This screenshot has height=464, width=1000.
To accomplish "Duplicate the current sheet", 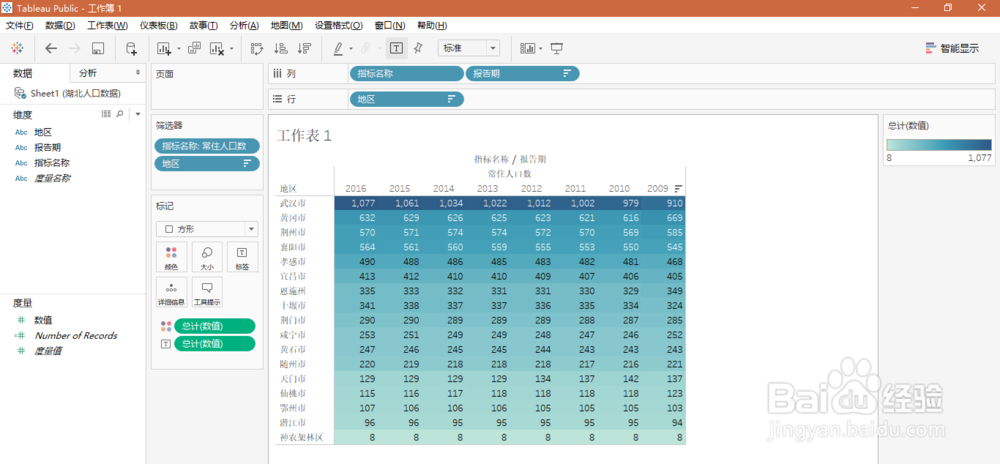I will [195, 48].
